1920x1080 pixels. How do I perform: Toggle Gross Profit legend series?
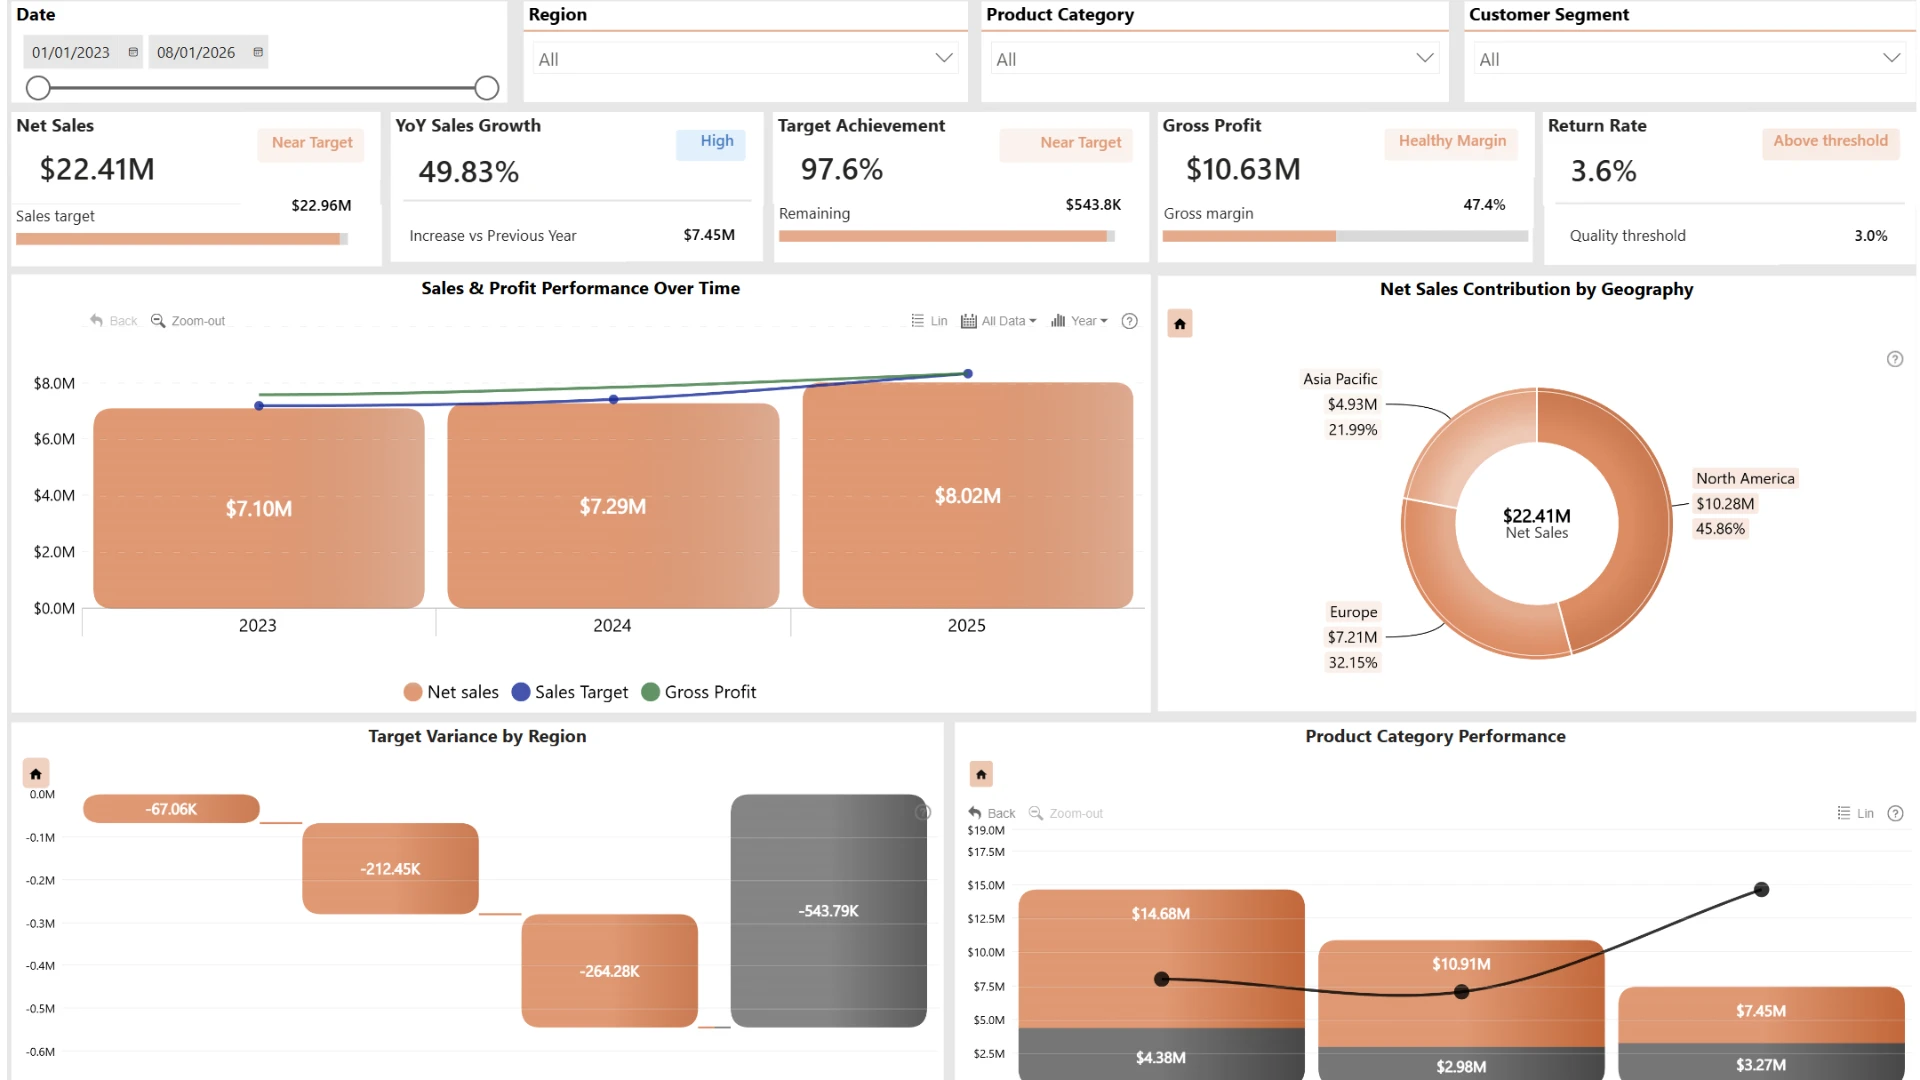click(x=699, y=692)
